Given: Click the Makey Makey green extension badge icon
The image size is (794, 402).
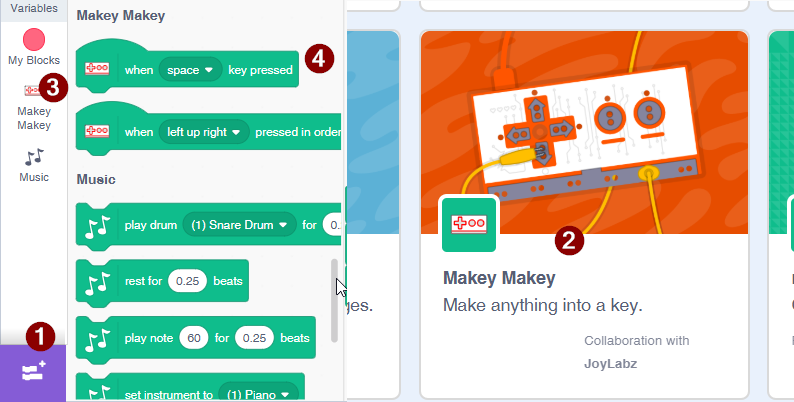Looking at the screenshot, I should coord(469,224).
